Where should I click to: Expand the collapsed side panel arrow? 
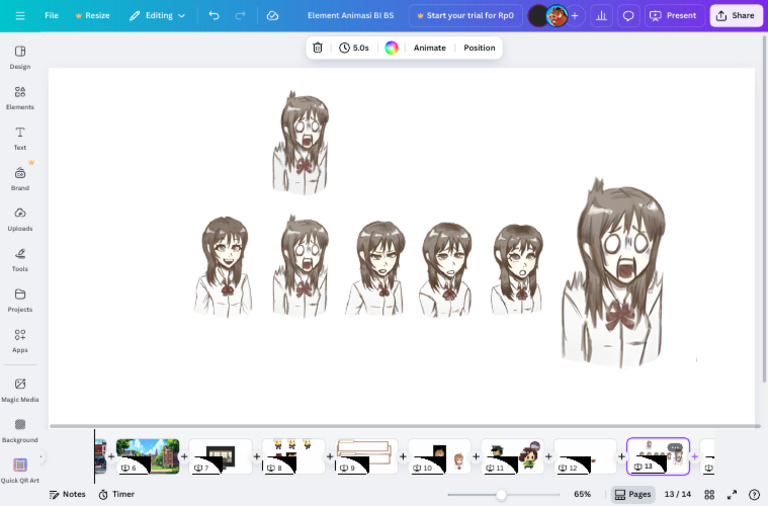(41, 457)
